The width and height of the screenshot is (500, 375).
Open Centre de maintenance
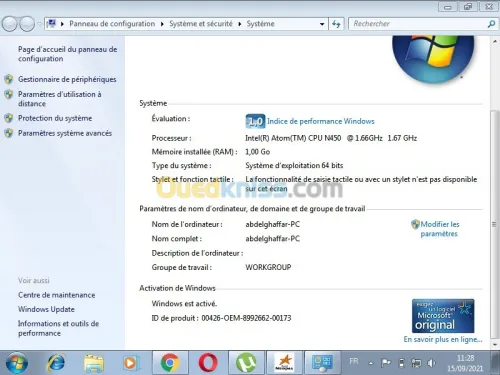click(57, 295)
